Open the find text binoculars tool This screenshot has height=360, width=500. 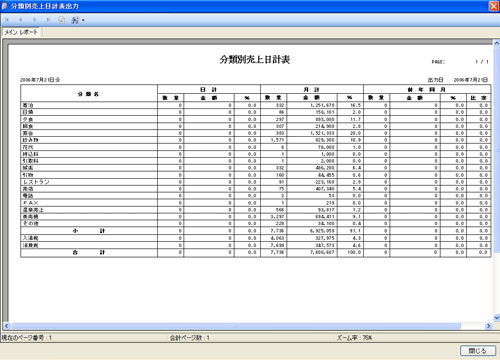[75, 20]
